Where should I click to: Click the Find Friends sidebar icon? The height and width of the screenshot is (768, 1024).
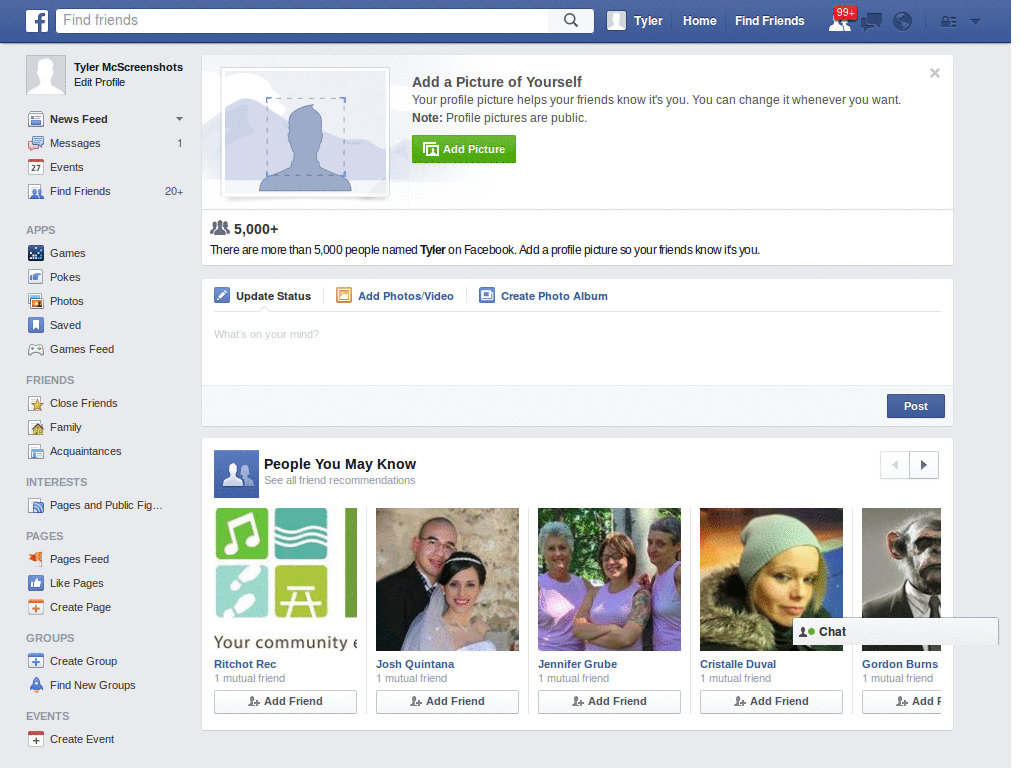point(36,191)
